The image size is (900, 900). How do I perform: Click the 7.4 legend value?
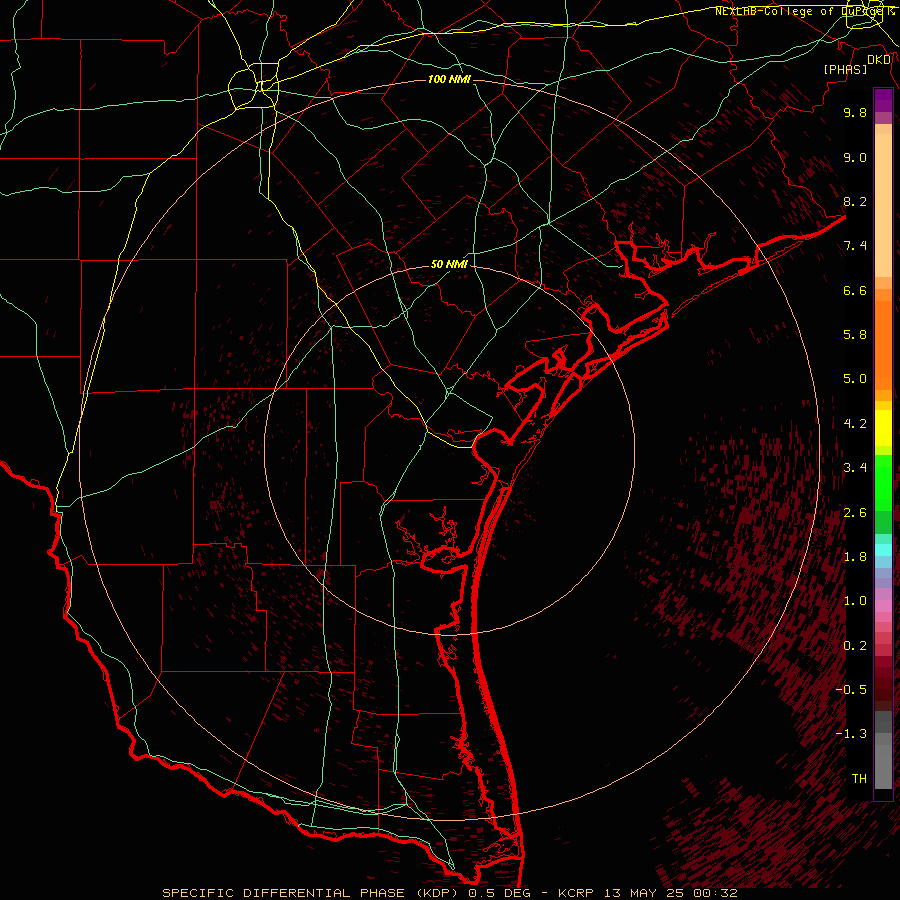pos(855,246)
